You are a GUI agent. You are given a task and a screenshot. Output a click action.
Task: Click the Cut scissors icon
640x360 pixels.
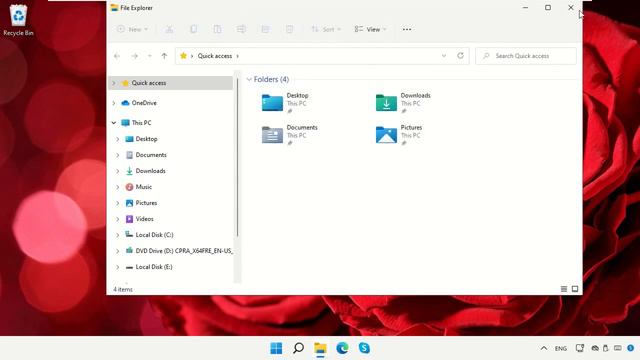click(169, 29)
